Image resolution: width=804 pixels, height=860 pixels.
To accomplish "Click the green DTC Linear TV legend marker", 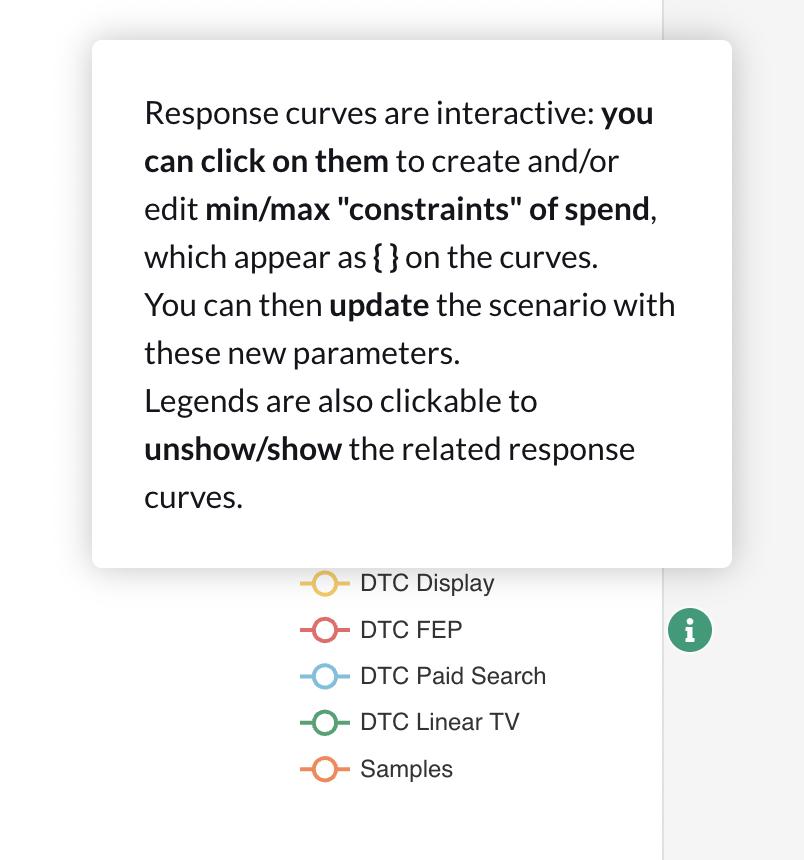I will (325, 722).
